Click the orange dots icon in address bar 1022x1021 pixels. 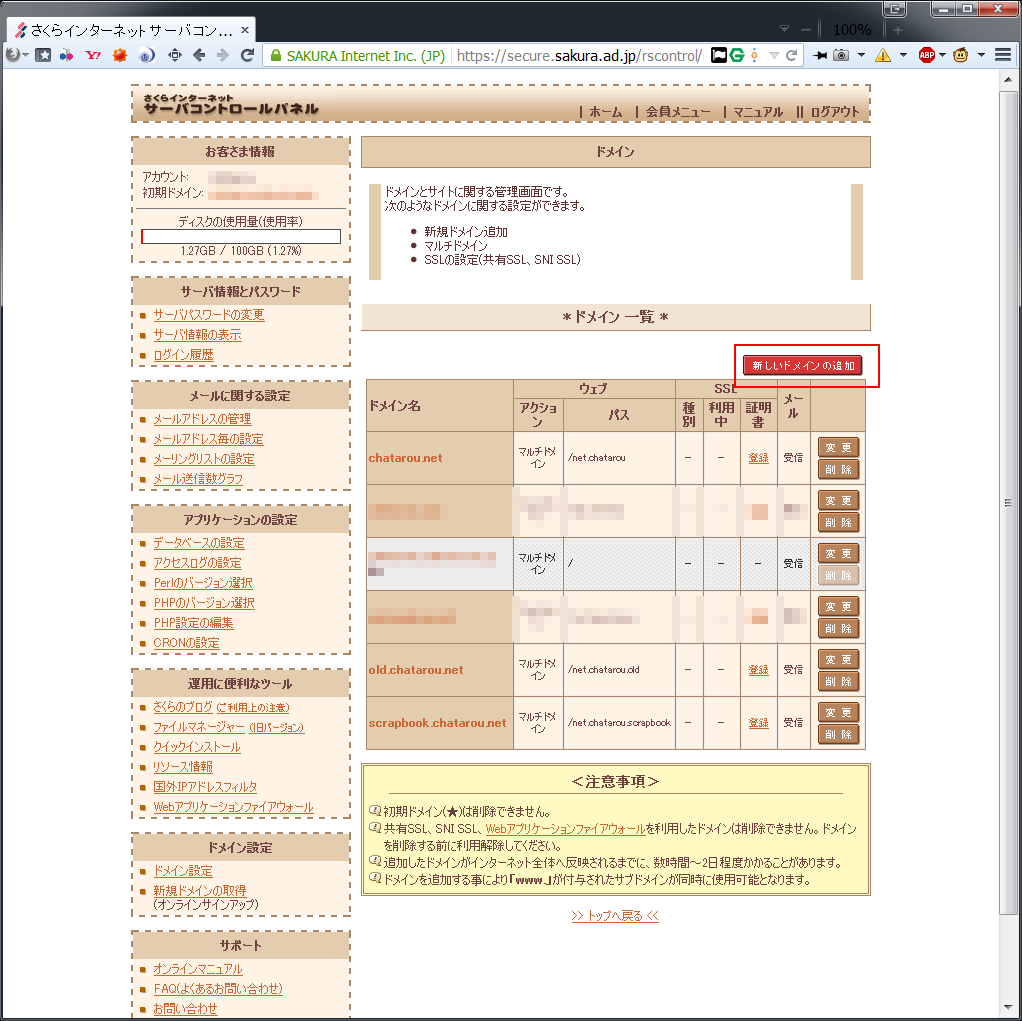754,55
